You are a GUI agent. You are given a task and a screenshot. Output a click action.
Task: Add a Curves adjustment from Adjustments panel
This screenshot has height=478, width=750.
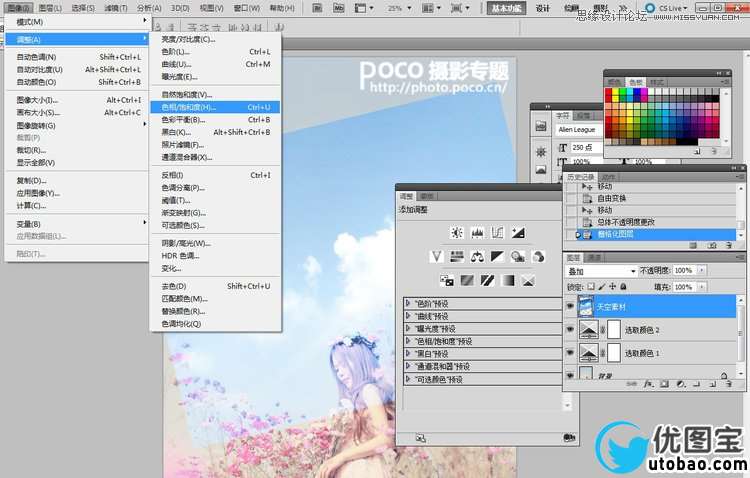[x=497, y=233]
